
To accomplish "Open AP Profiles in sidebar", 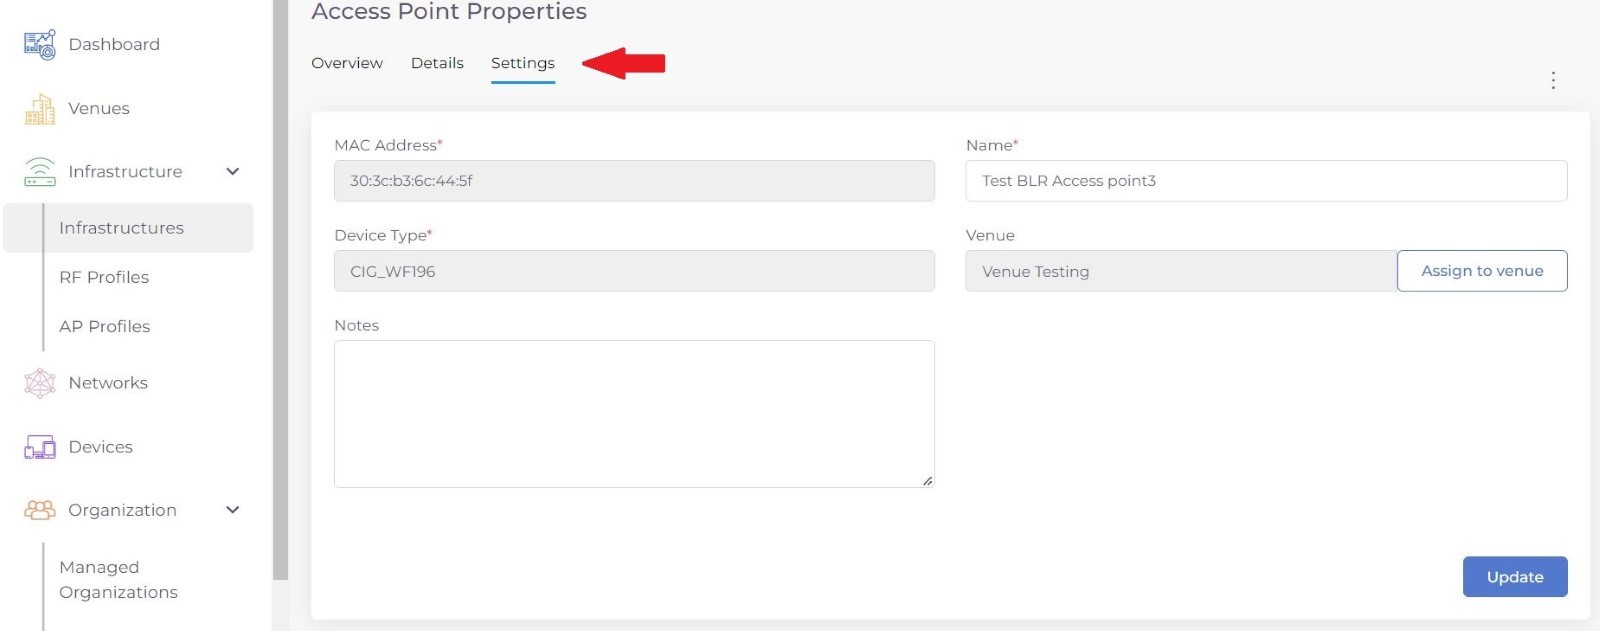I will click(104, 326).
